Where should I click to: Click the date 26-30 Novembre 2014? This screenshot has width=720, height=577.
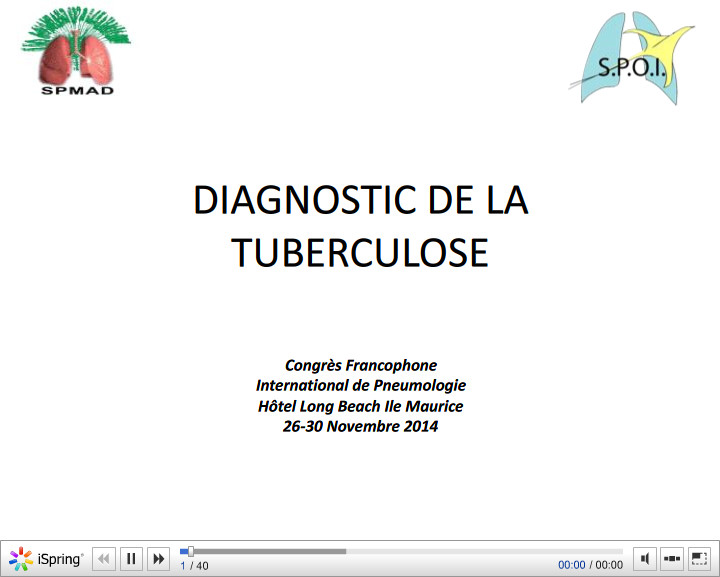coord(360,426)
